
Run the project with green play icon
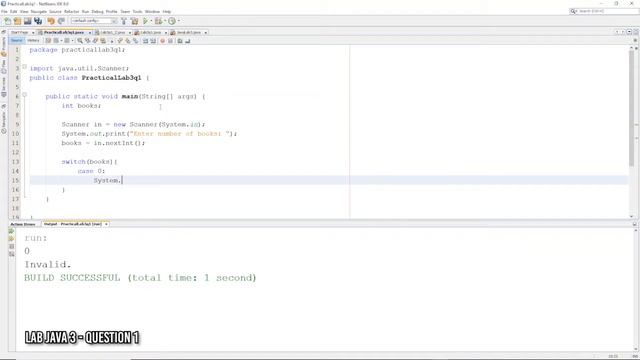coord(145,21)
